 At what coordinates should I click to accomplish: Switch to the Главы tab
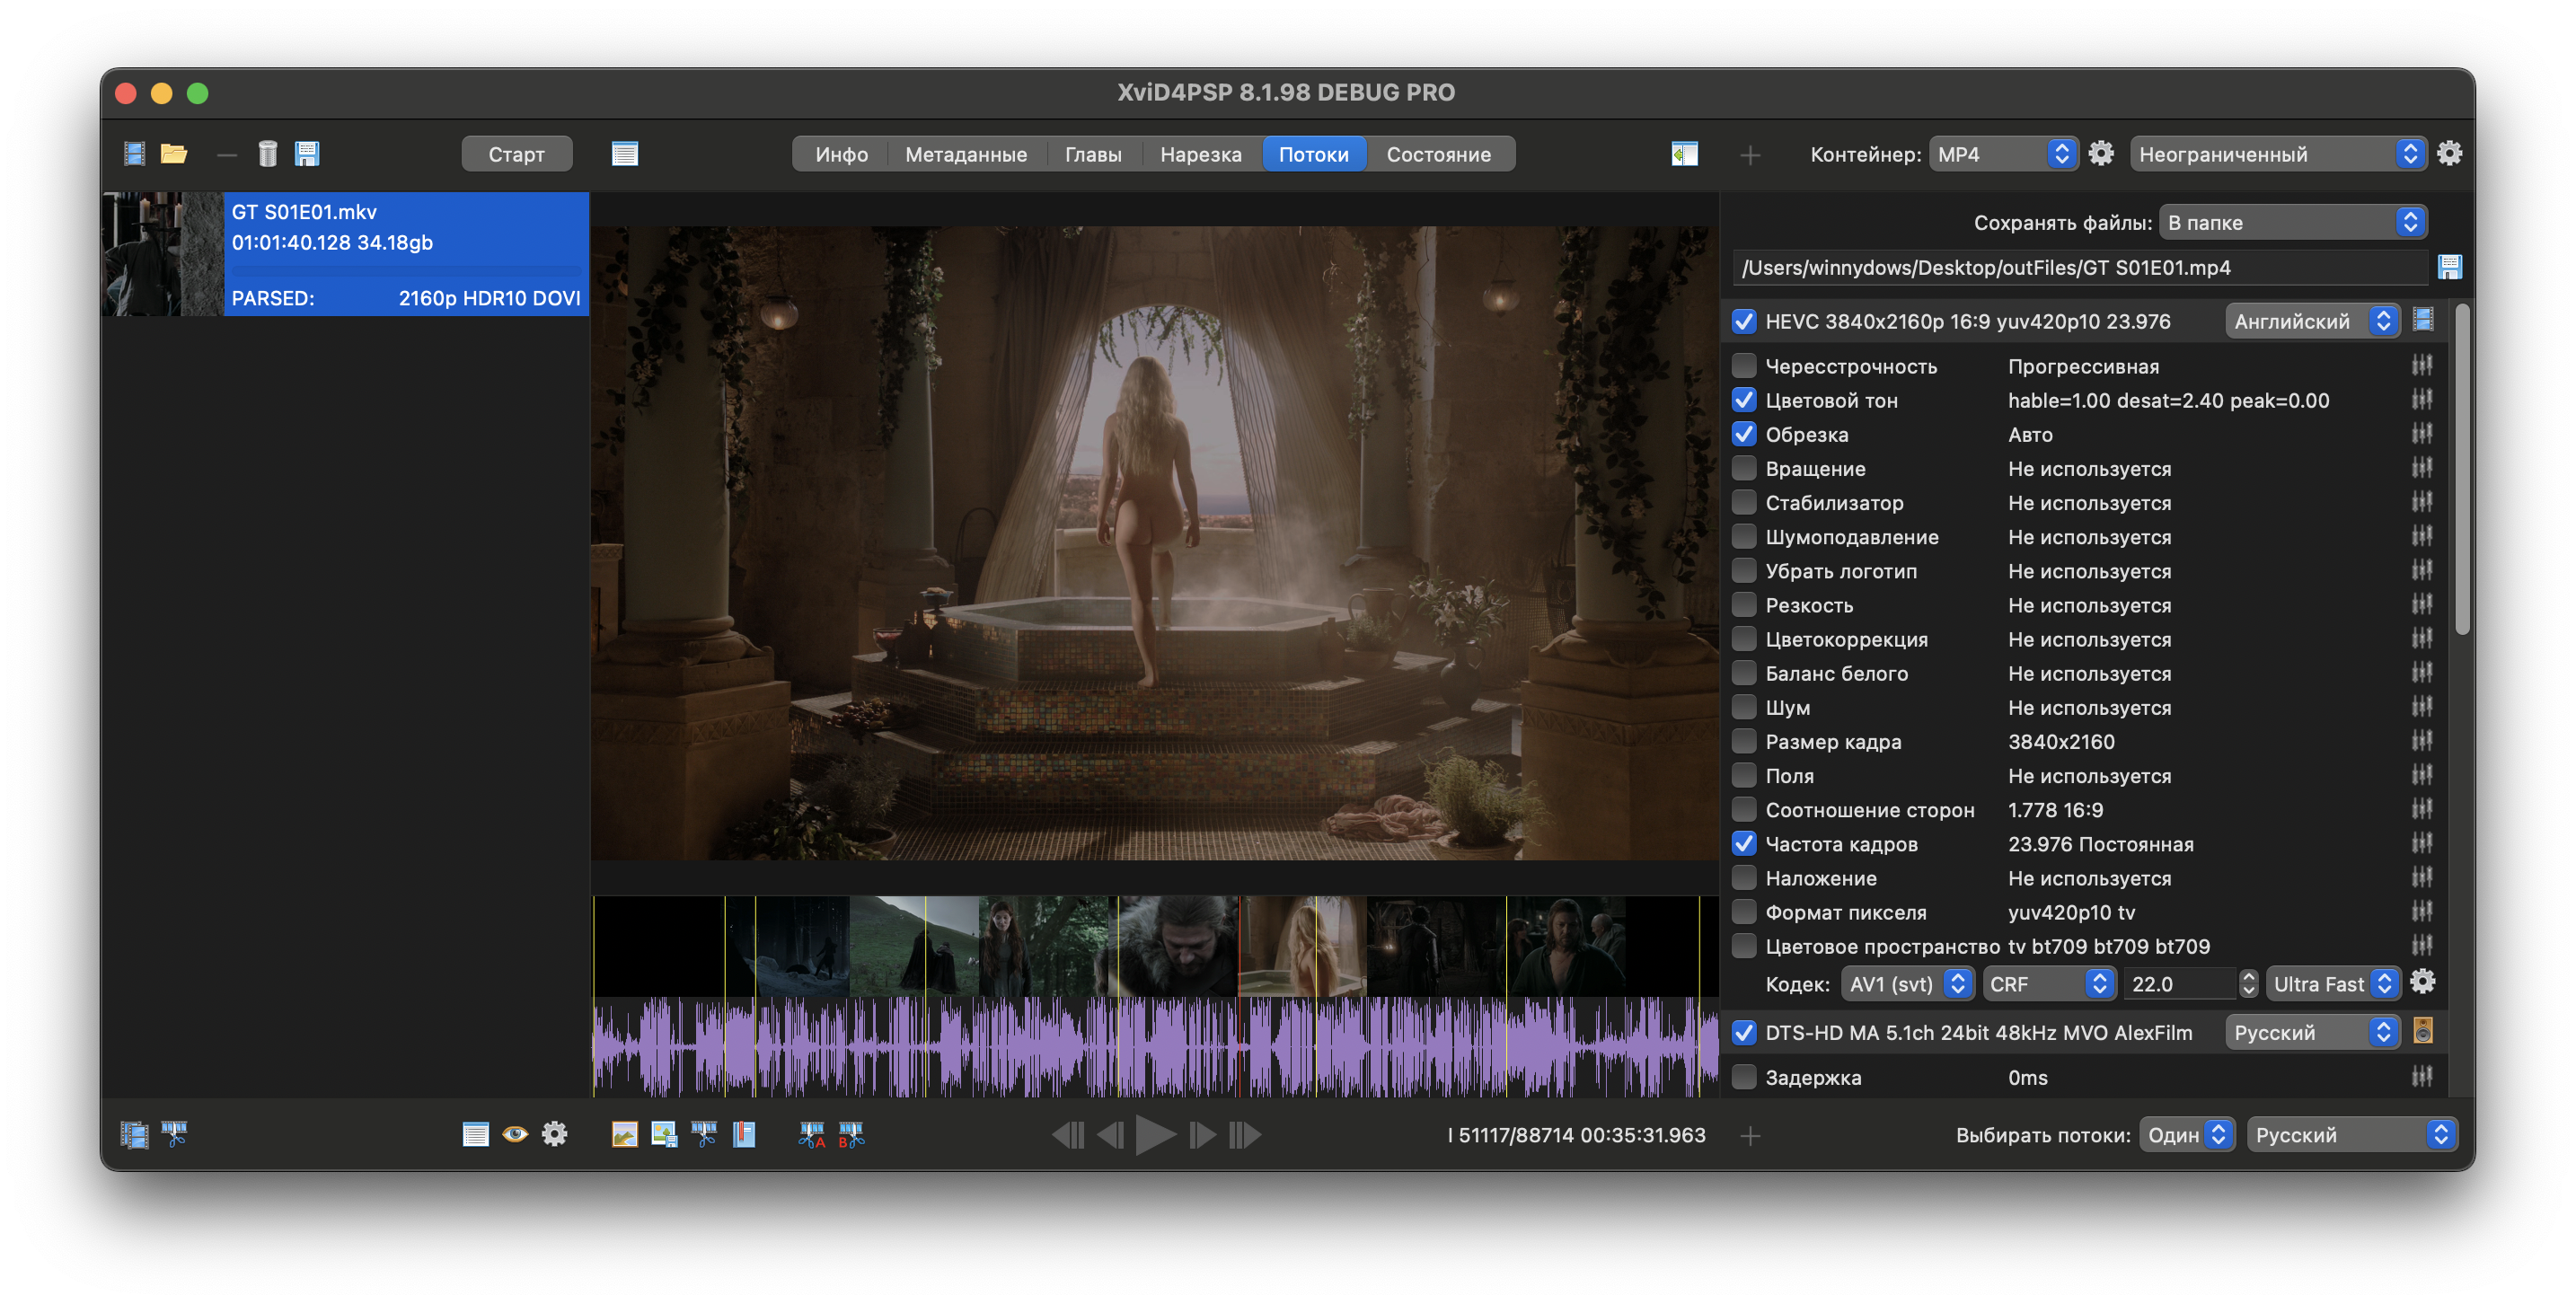[1093, 154]
